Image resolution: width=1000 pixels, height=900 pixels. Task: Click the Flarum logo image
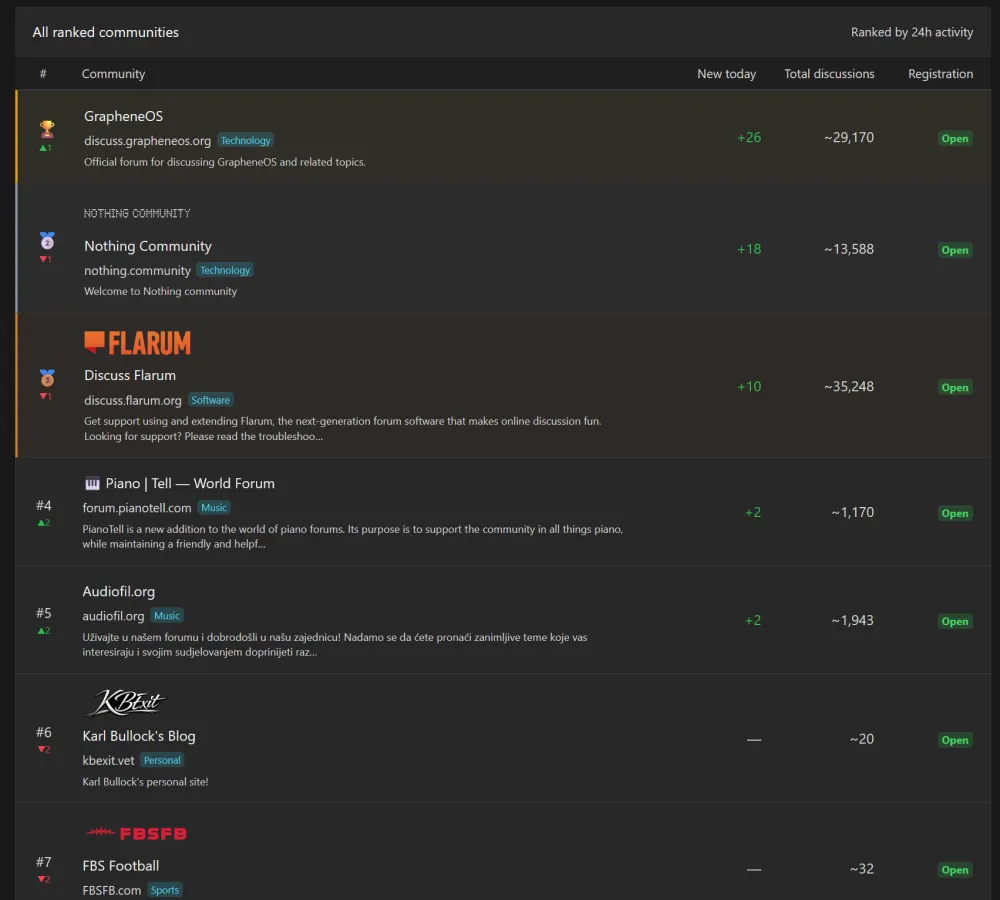pos(137,343)
